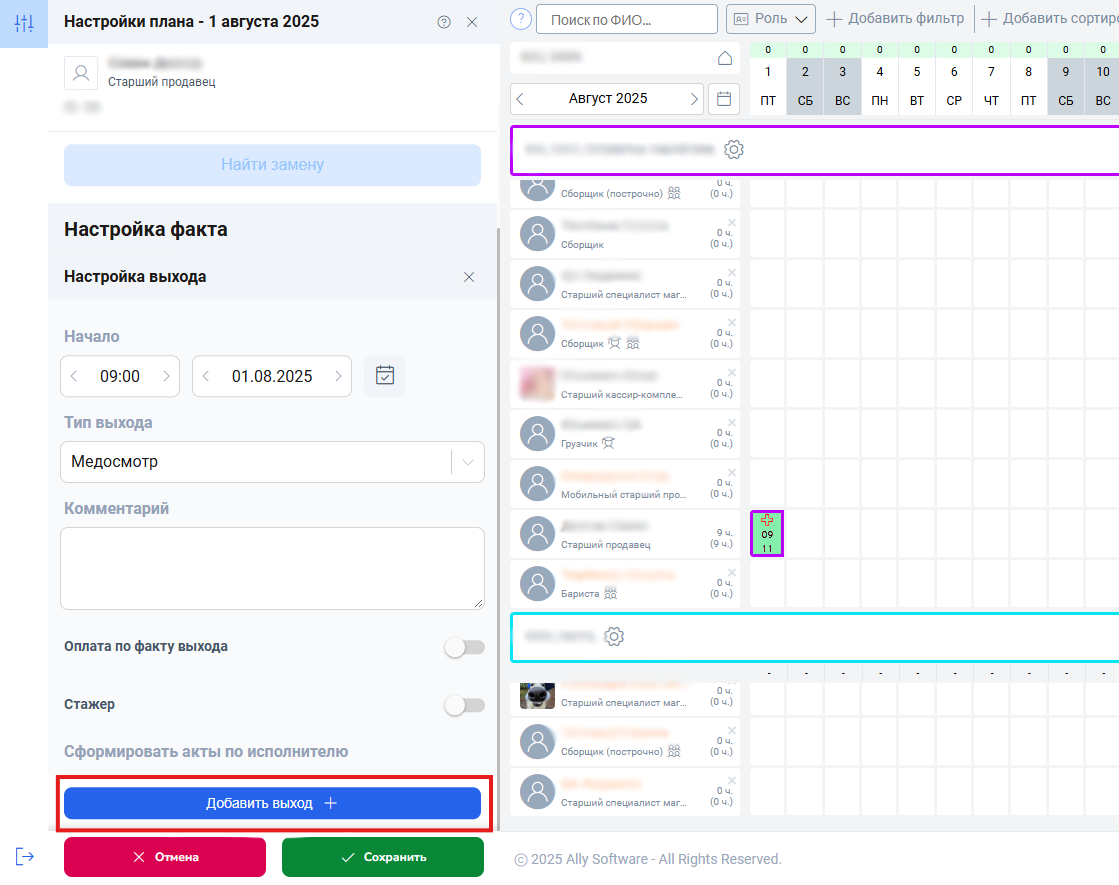
Task: Increase start time 09:00 with right arrow
Action: [x=166, y=377]
